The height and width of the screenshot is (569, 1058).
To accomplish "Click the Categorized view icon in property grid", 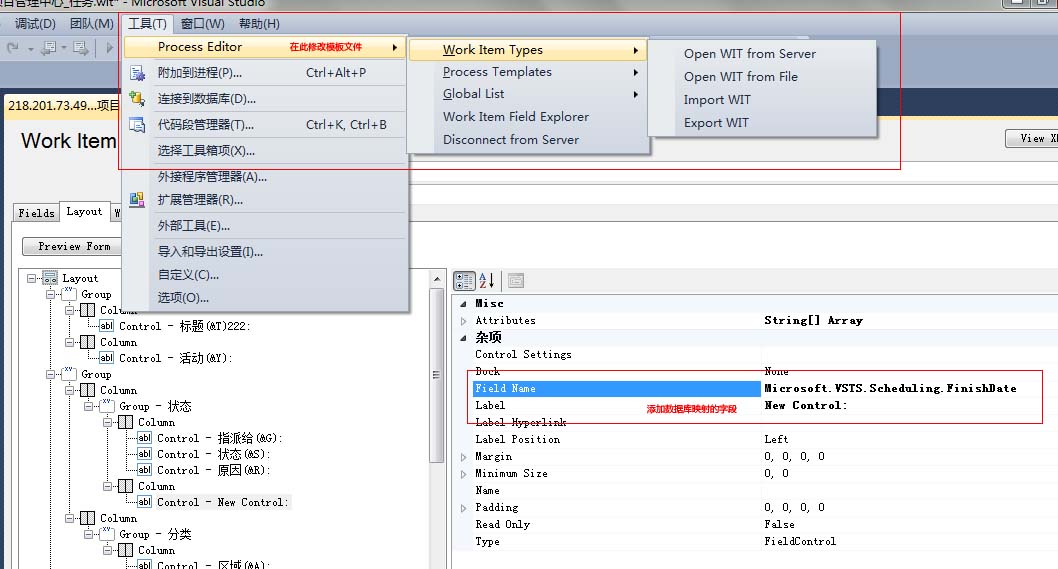I will click(464, 281).
